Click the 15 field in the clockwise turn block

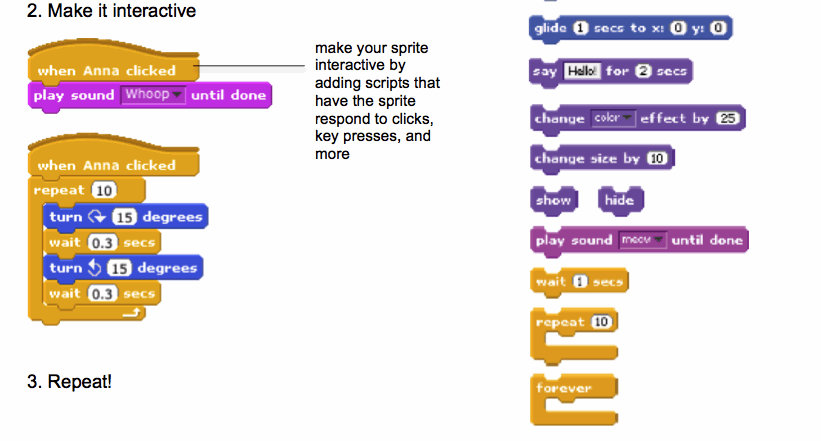(x=123, y=217)
